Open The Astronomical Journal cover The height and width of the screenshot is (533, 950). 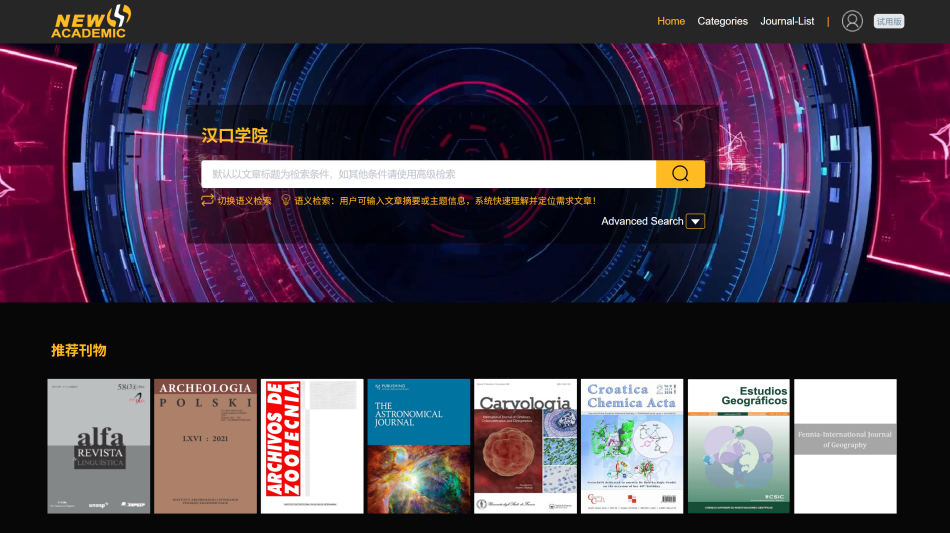tap(419, 446)
